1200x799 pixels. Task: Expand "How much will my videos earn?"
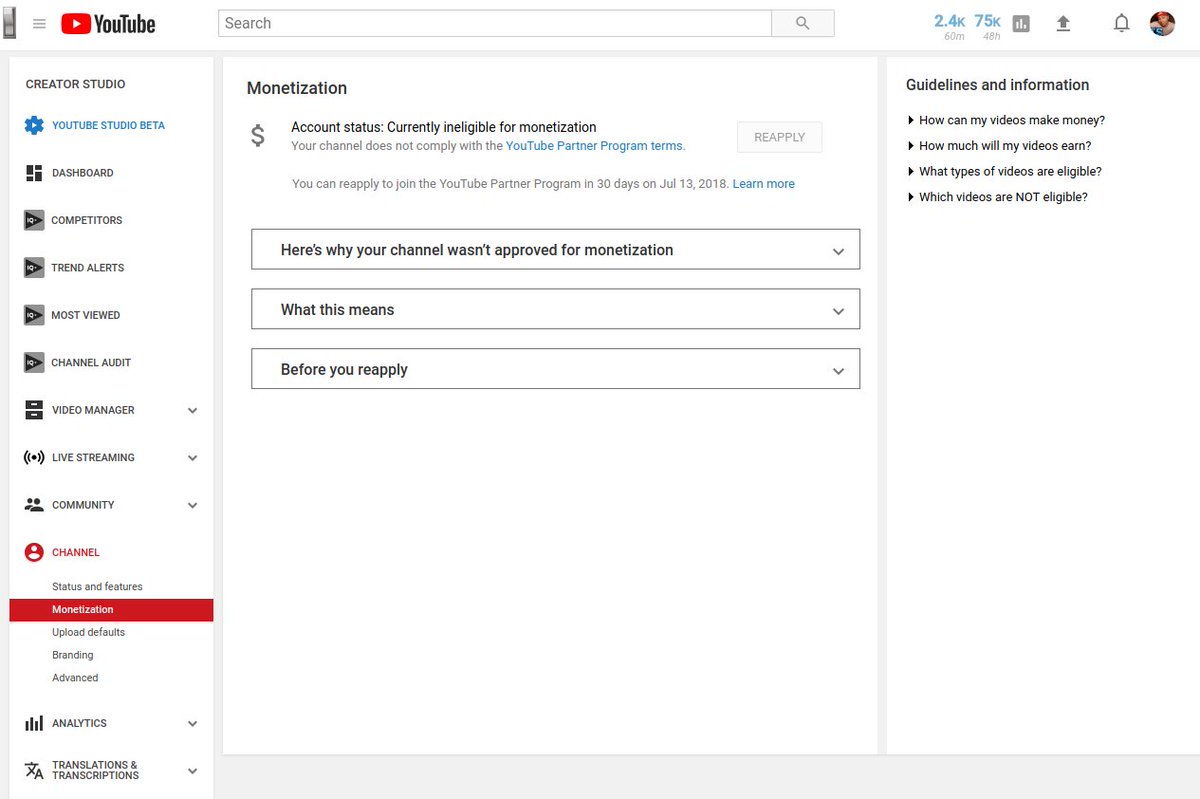999,146
